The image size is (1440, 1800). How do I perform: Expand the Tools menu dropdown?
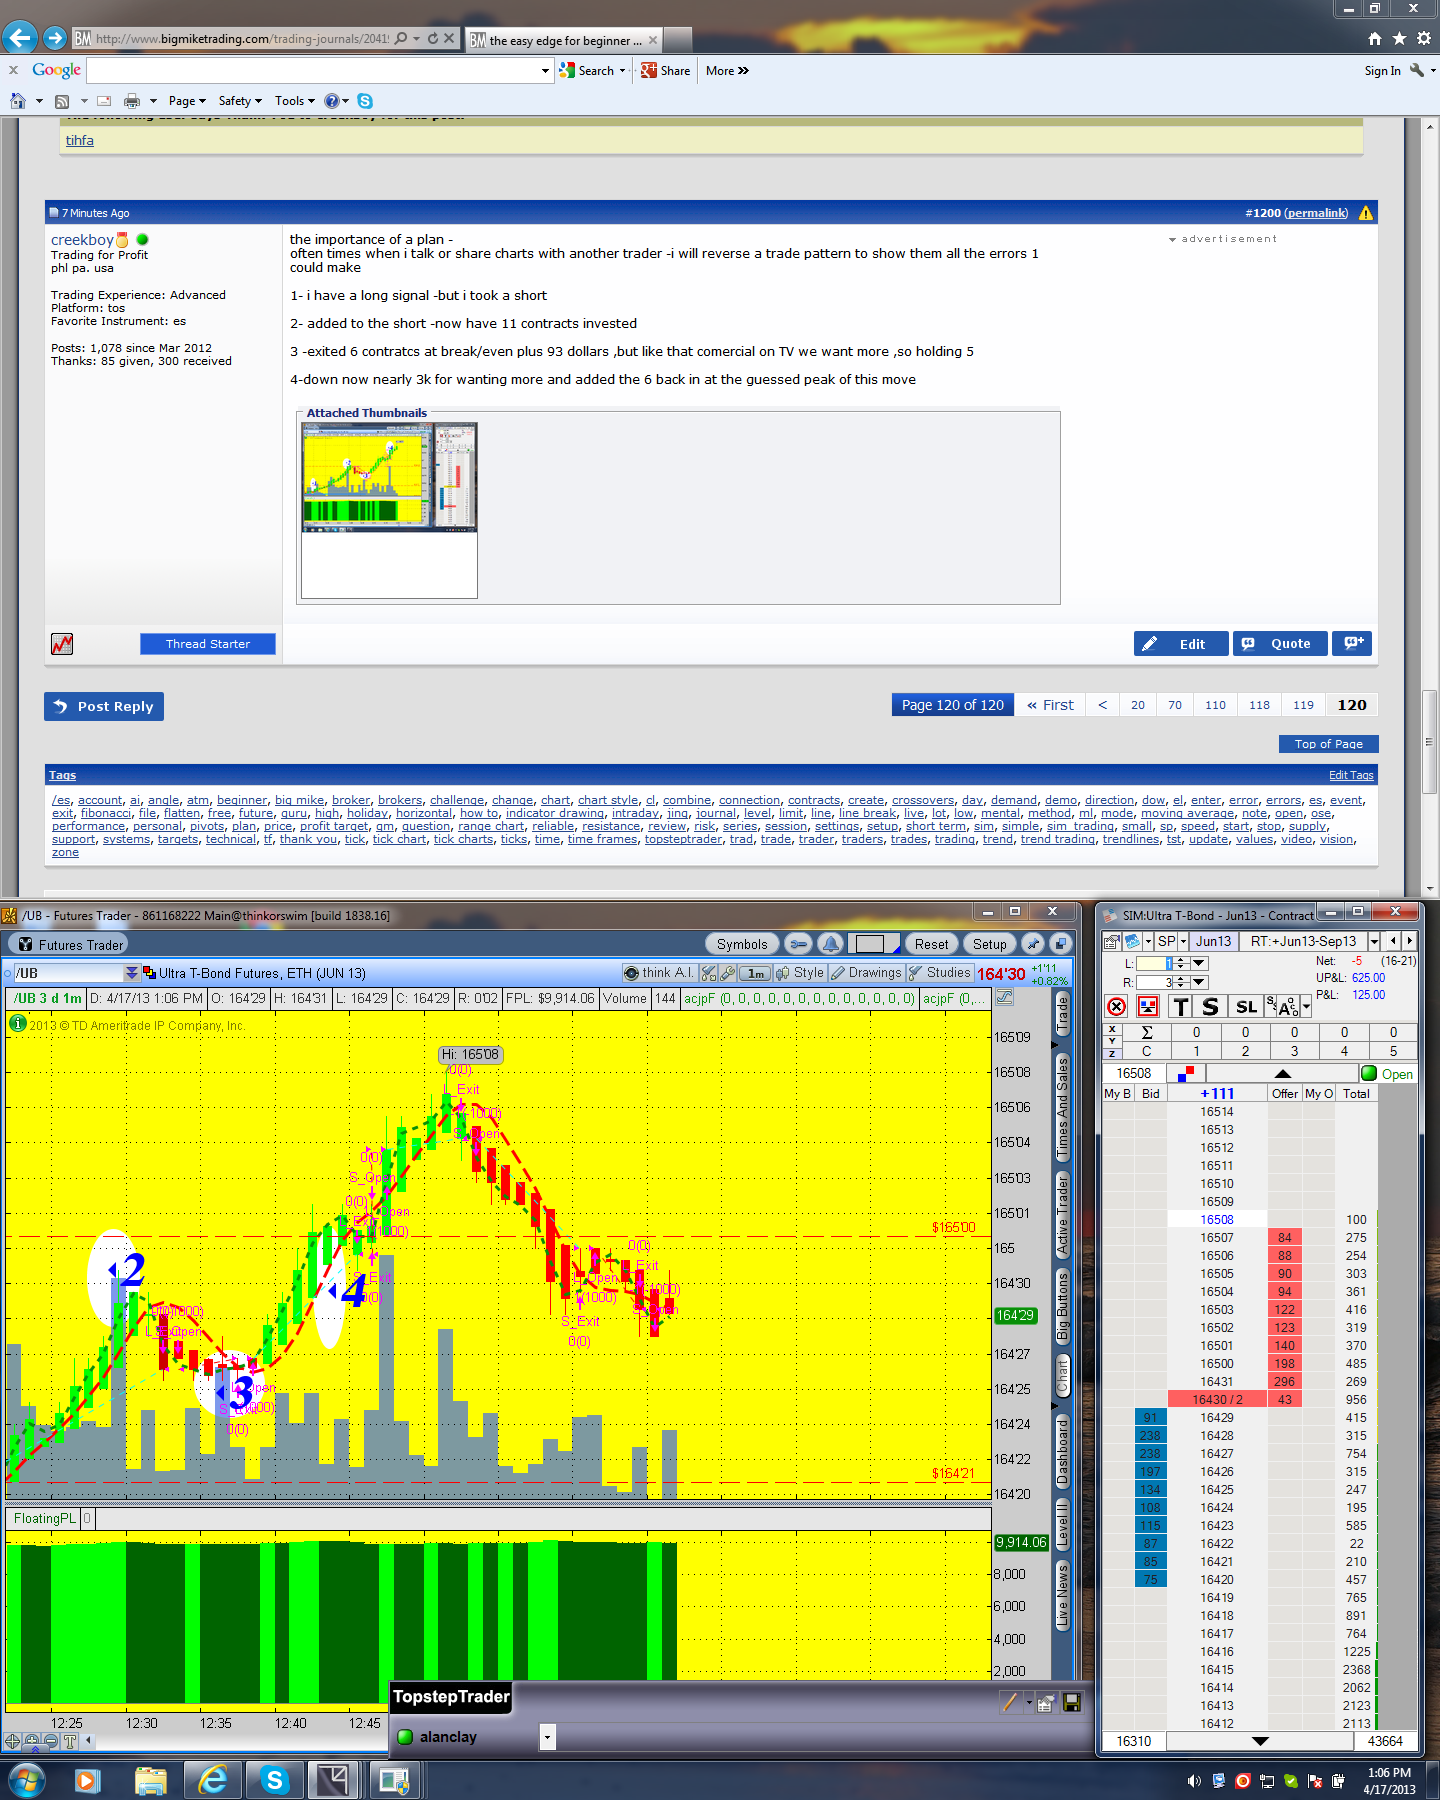(295, 101)
